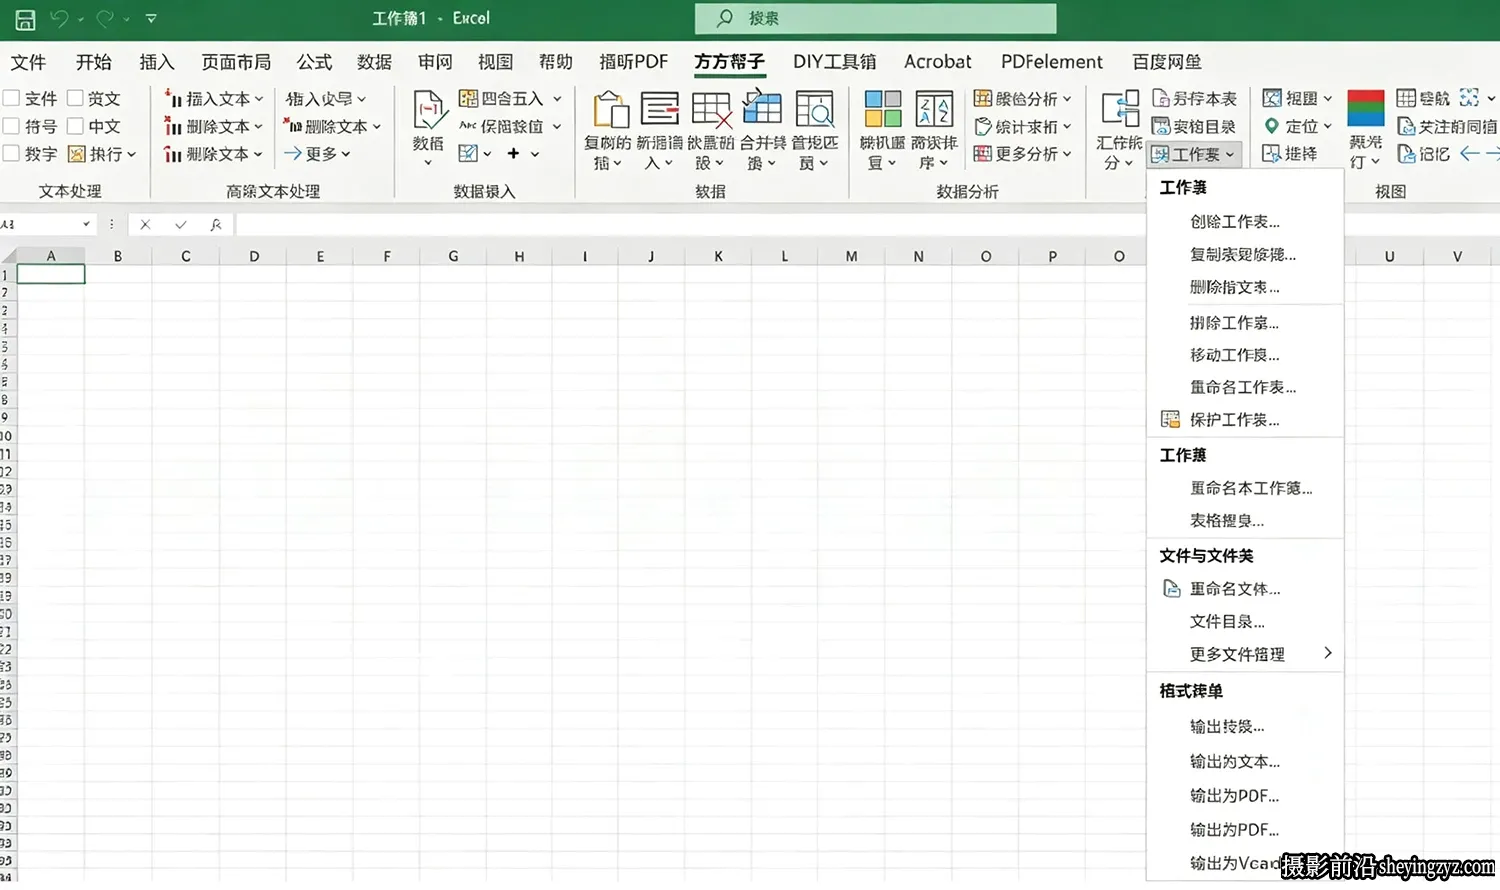Click the fx insert function icon
Screen dimensions: 1500x890
point(215,225)
